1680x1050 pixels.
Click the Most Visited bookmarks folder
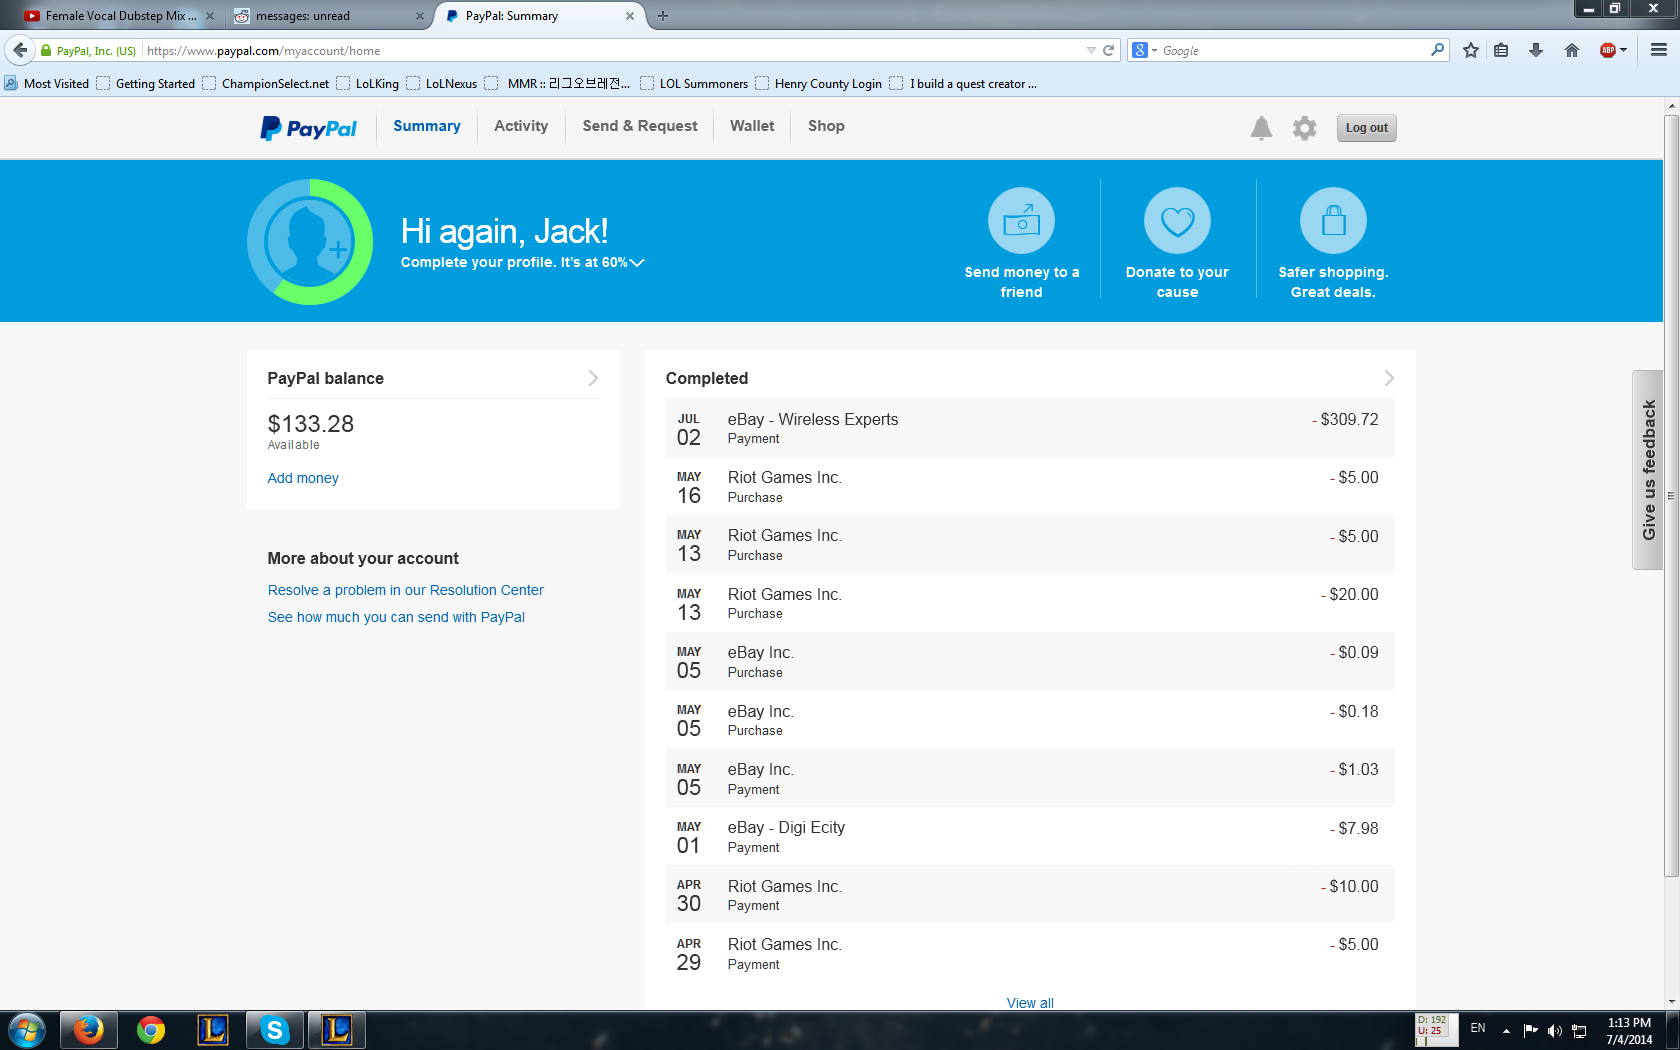pos(47,84)
